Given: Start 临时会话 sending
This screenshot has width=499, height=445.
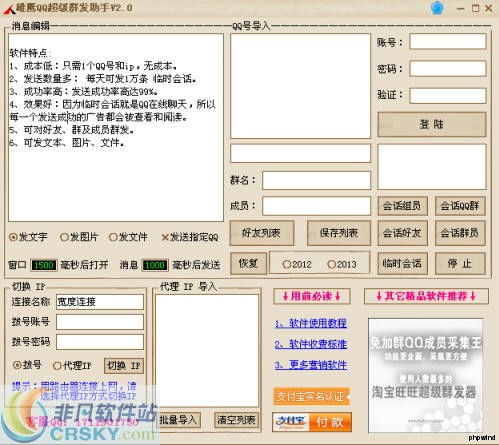Looking at the screenshot, I should (x=402, y=263).
